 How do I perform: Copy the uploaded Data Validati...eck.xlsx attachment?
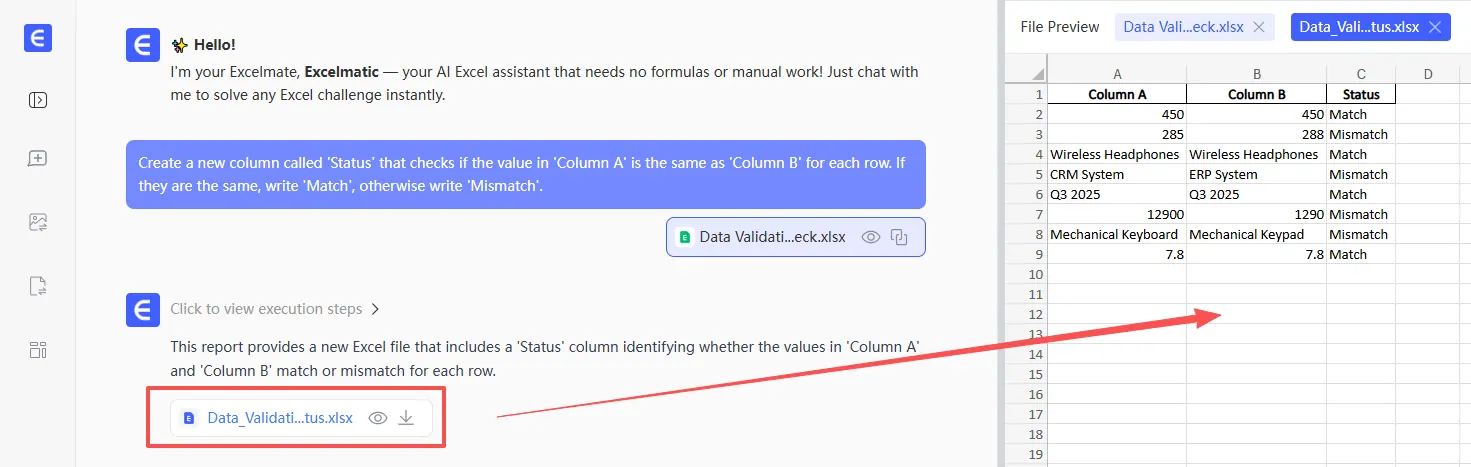click(899, 237)
